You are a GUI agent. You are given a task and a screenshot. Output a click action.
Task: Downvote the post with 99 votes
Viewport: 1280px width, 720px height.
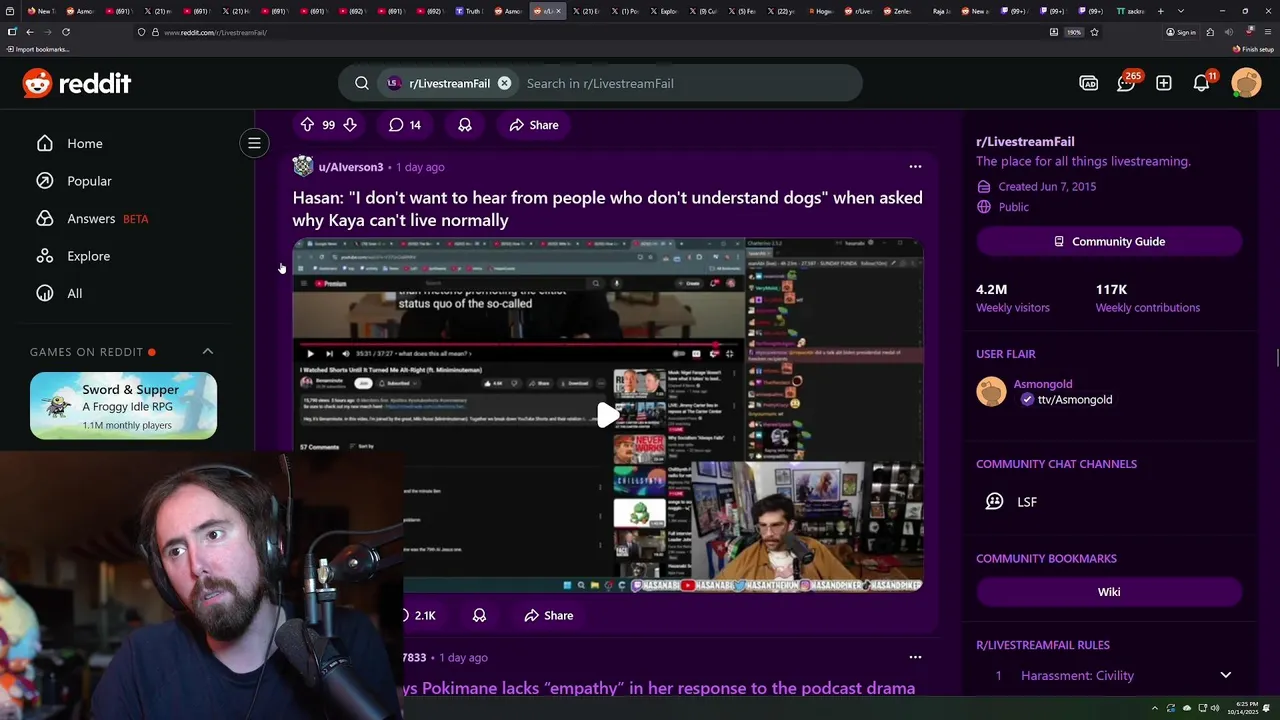pyautogui.click(x=349, y=125)
